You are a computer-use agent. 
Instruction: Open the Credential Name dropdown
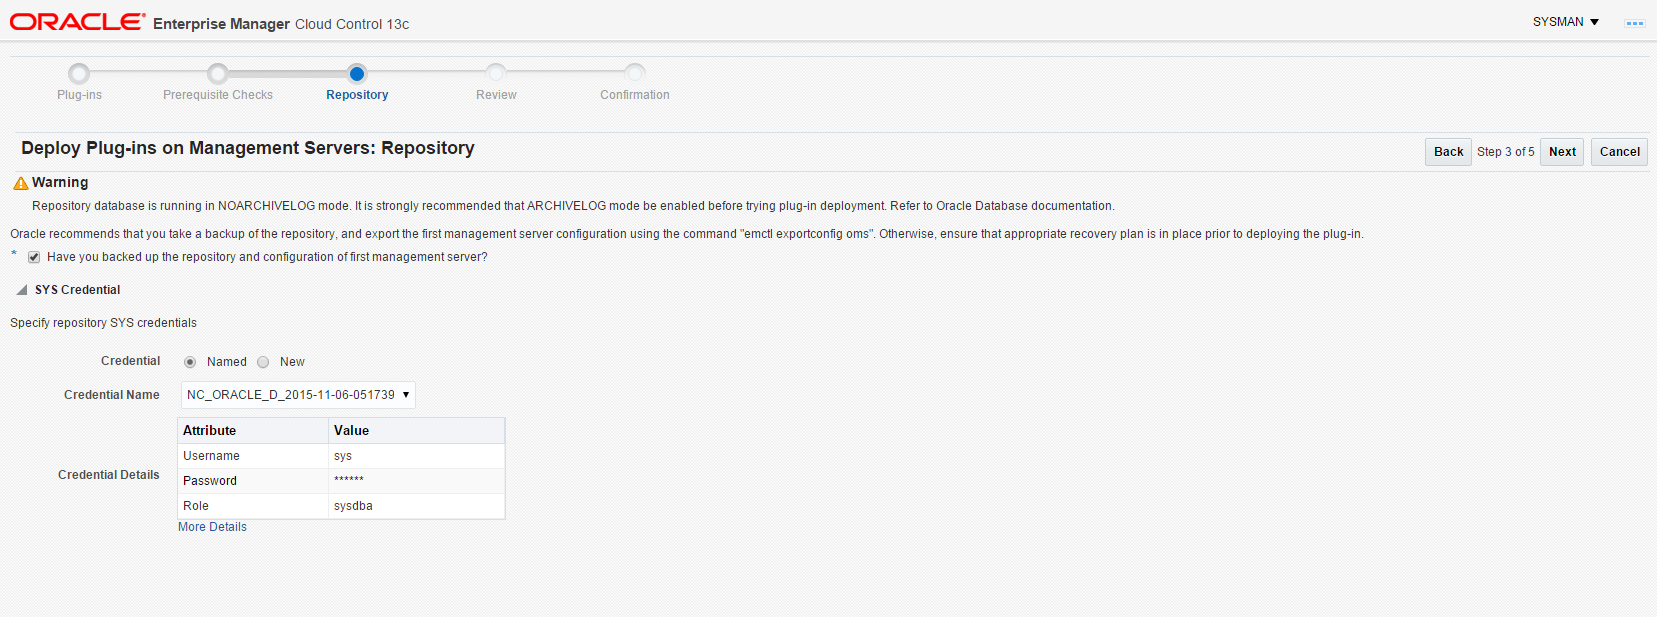(298, 395)
